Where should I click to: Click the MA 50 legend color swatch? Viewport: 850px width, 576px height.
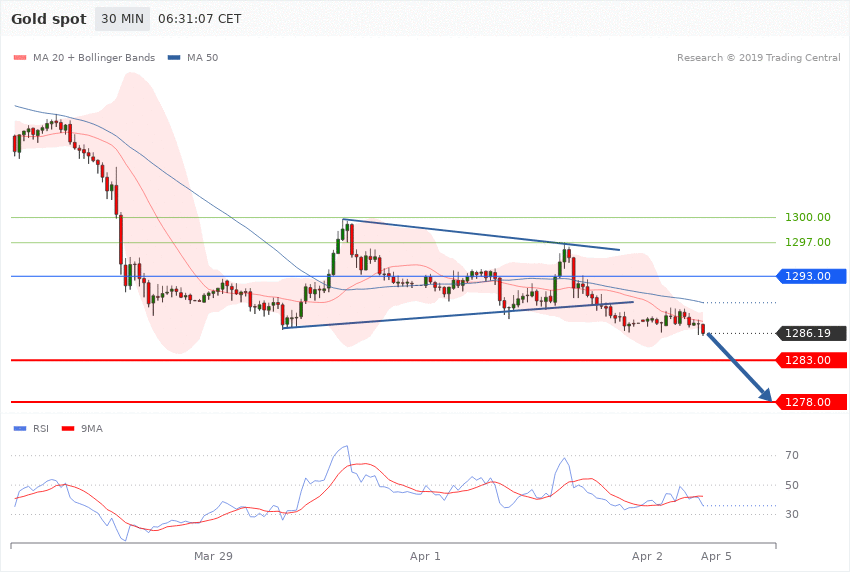coord(174,57)
